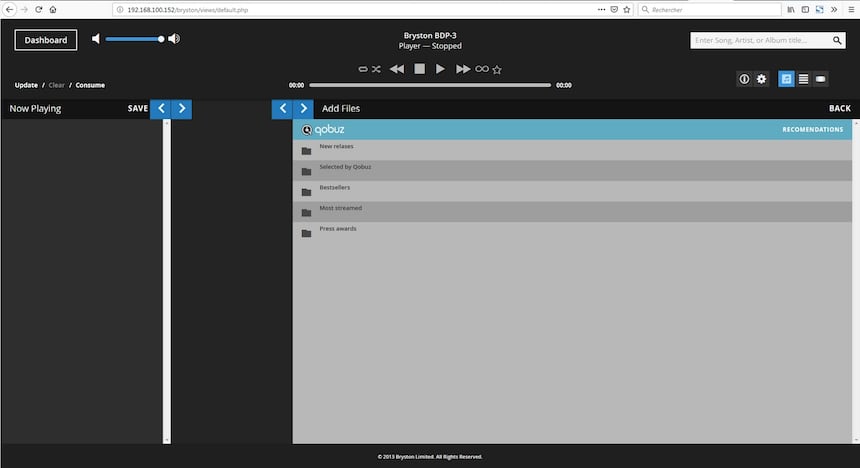Image resolution: width=860 pixels, height=468 pixels.
Task: Reload the browser page
Action: click(38, 9)
